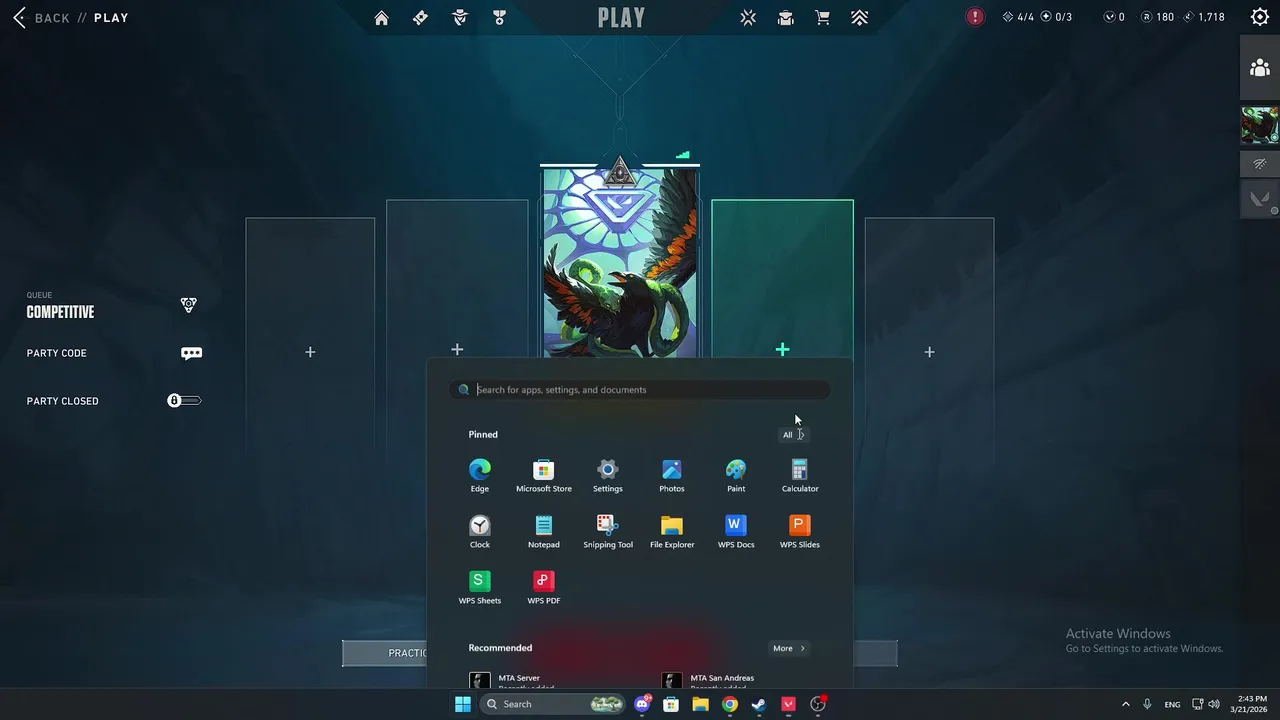This screenshot has width=1280, height=720.
Task: Click the 0/3 counter in top bar
Action: point(1056,17)
